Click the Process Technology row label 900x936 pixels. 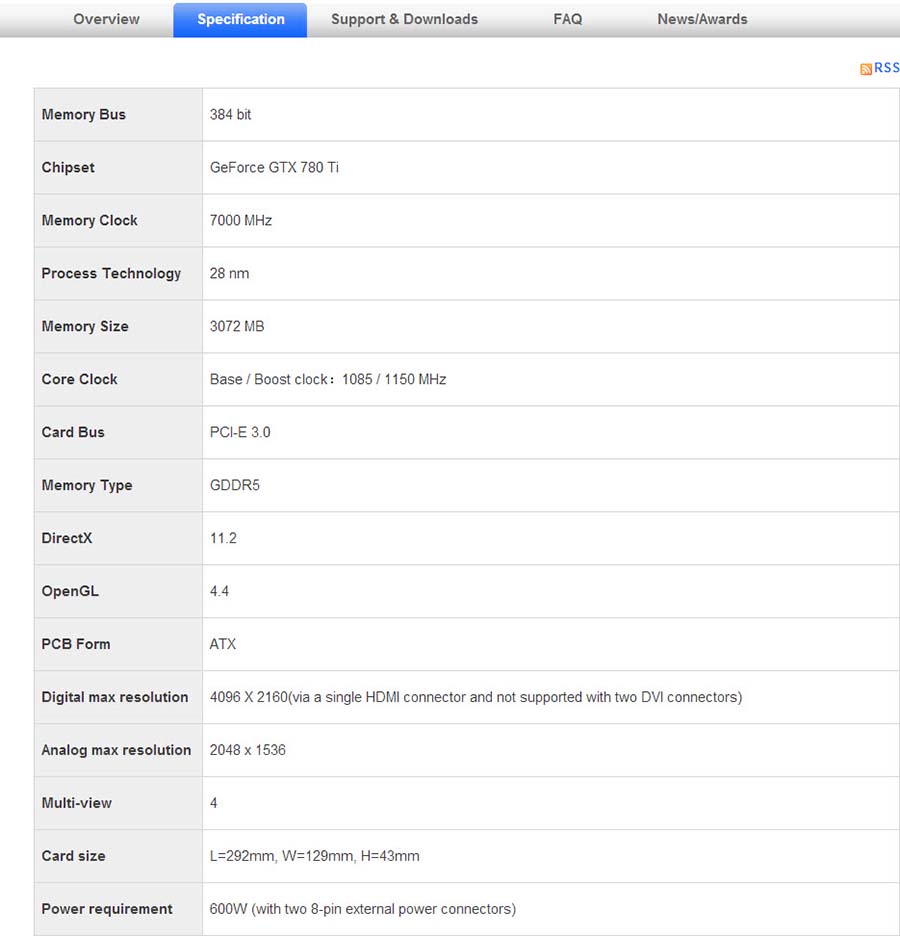tap(111, 274)
